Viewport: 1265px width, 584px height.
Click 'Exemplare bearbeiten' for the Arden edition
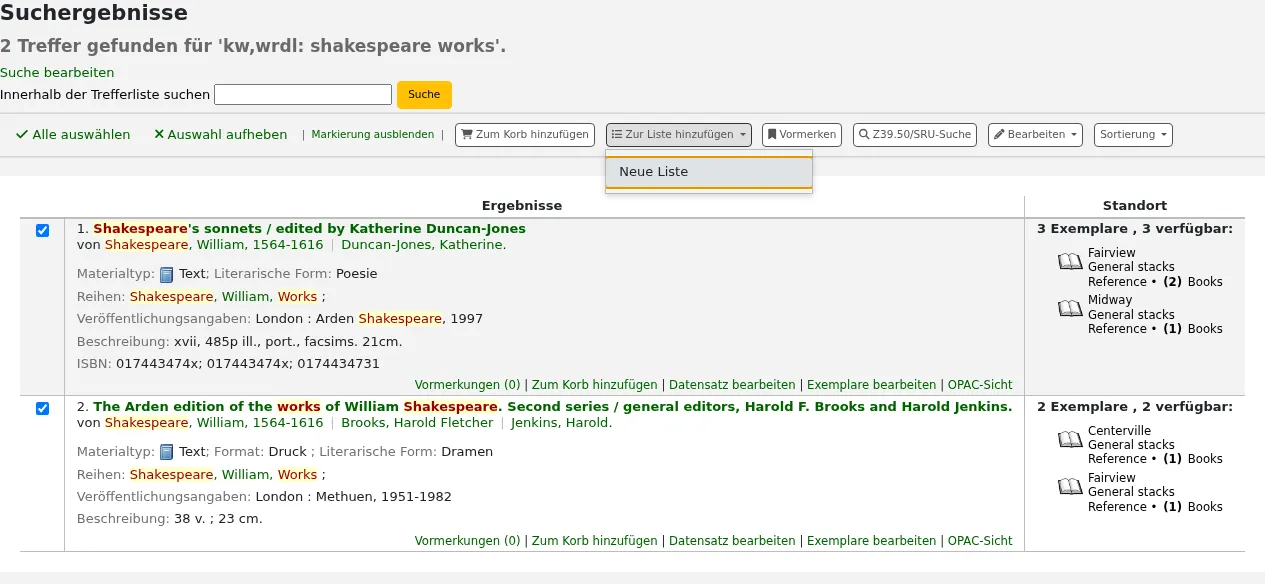[x=872, y=541]
